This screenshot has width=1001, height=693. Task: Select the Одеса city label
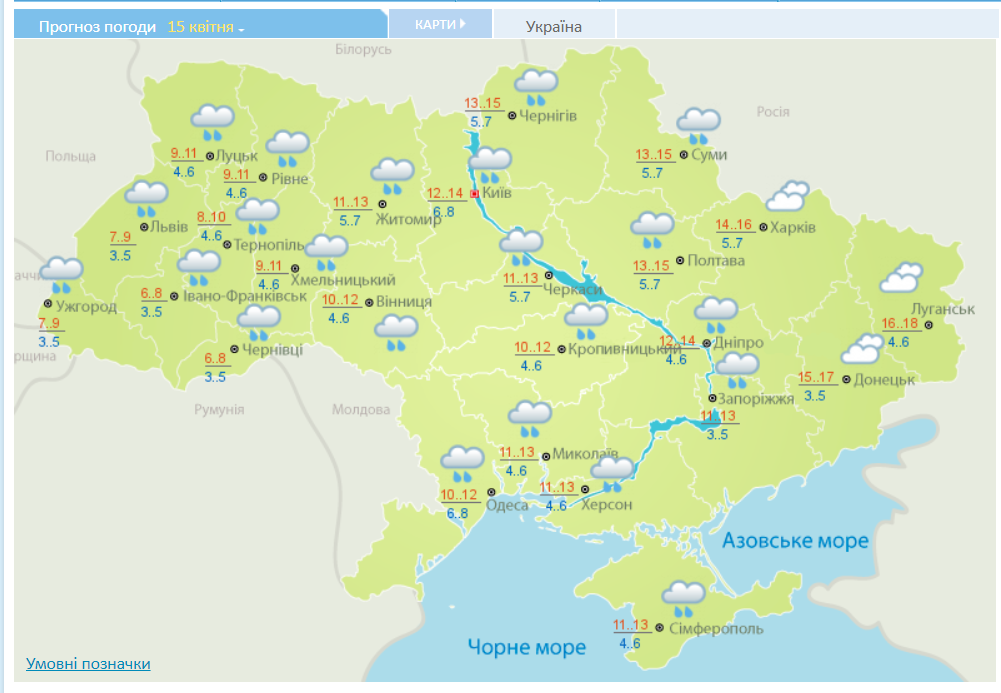(507, 505)
